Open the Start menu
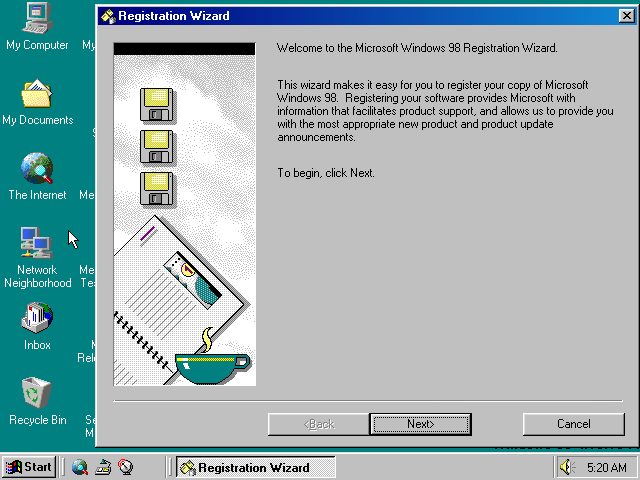The height and width of the screenshot is (480, 640). [x=29, y=467]
